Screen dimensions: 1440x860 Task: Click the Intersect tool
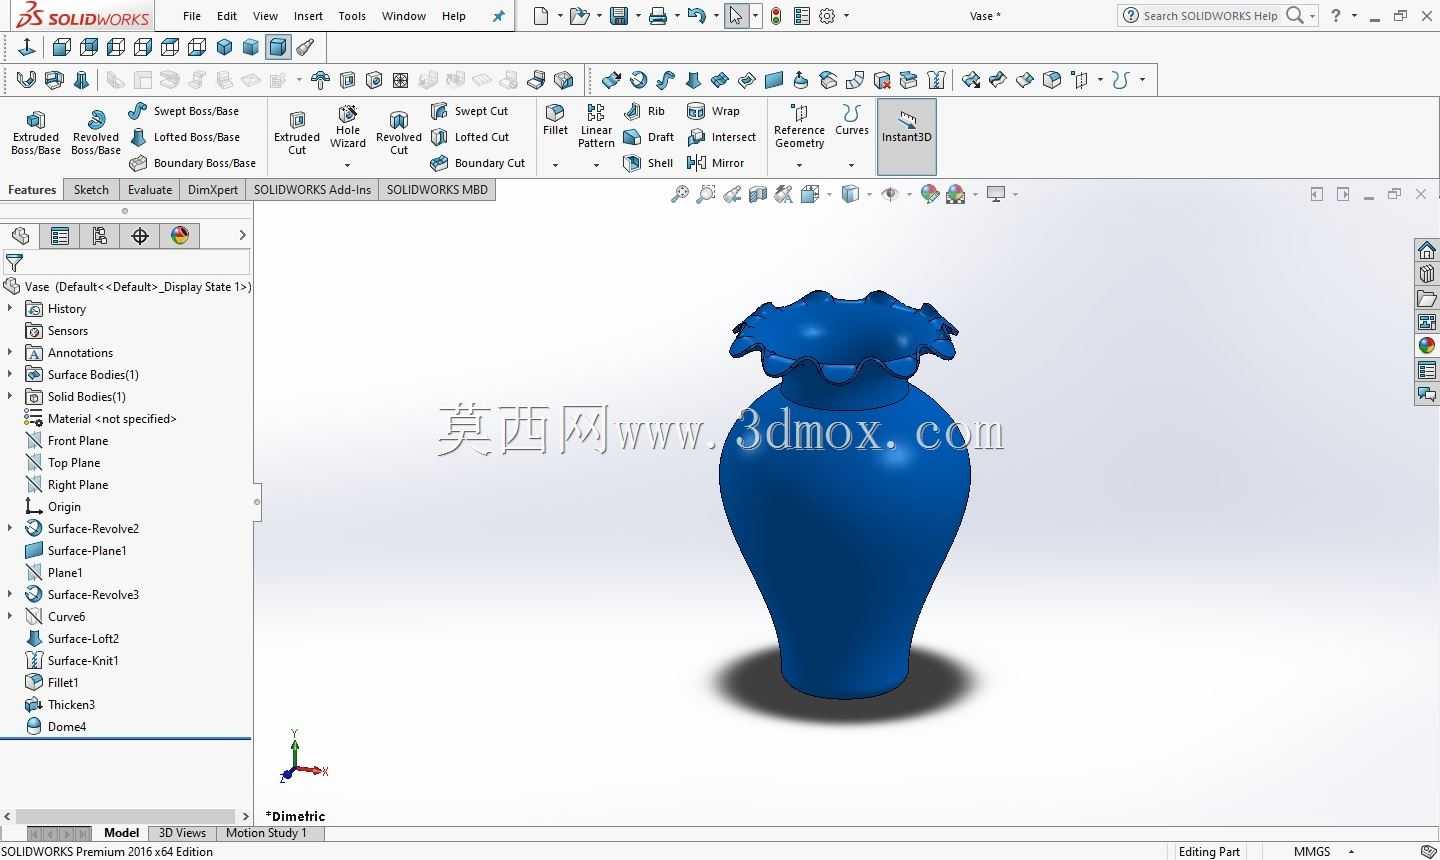[722, 137]
